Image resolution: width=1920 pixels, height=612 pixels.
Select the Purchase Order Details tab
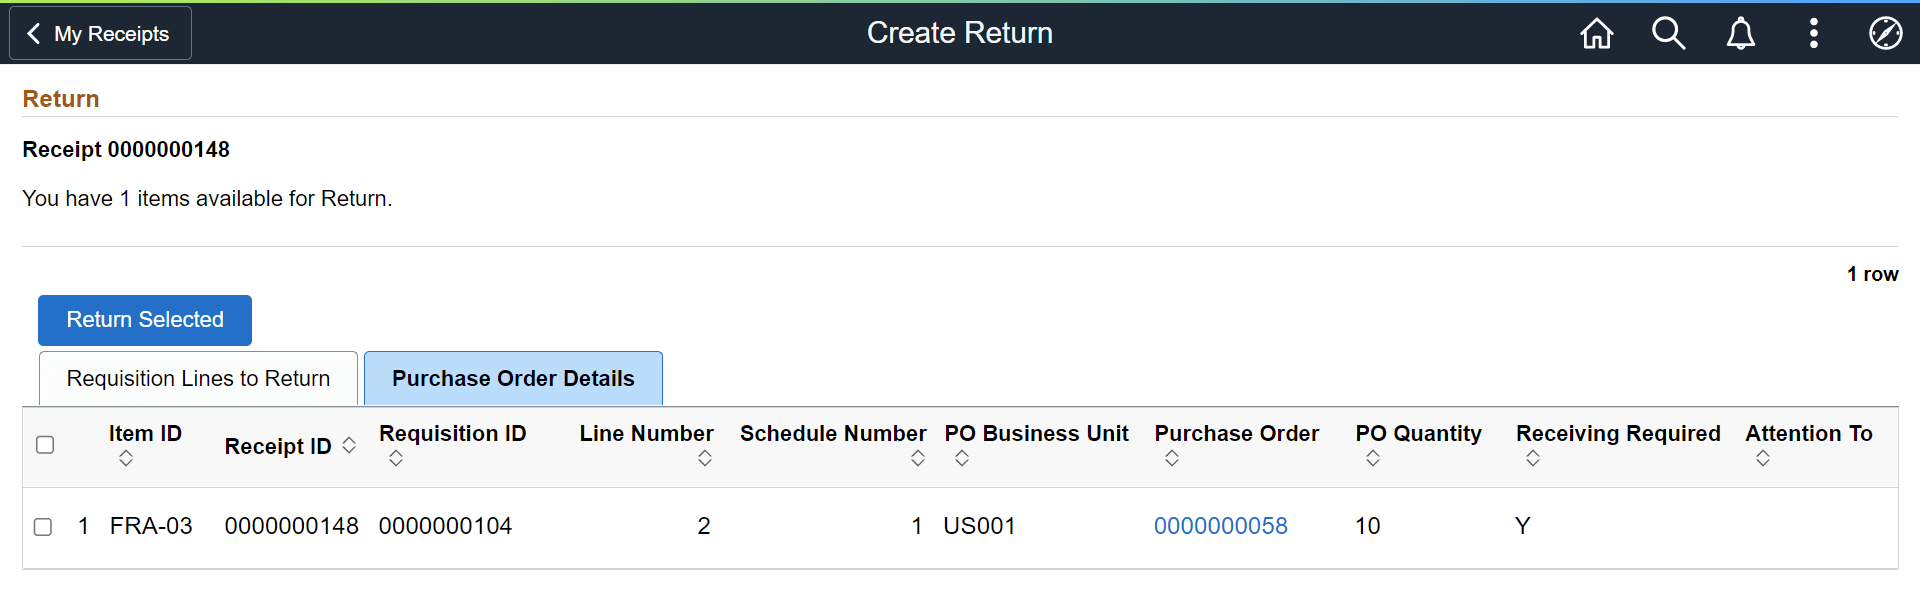513,379
